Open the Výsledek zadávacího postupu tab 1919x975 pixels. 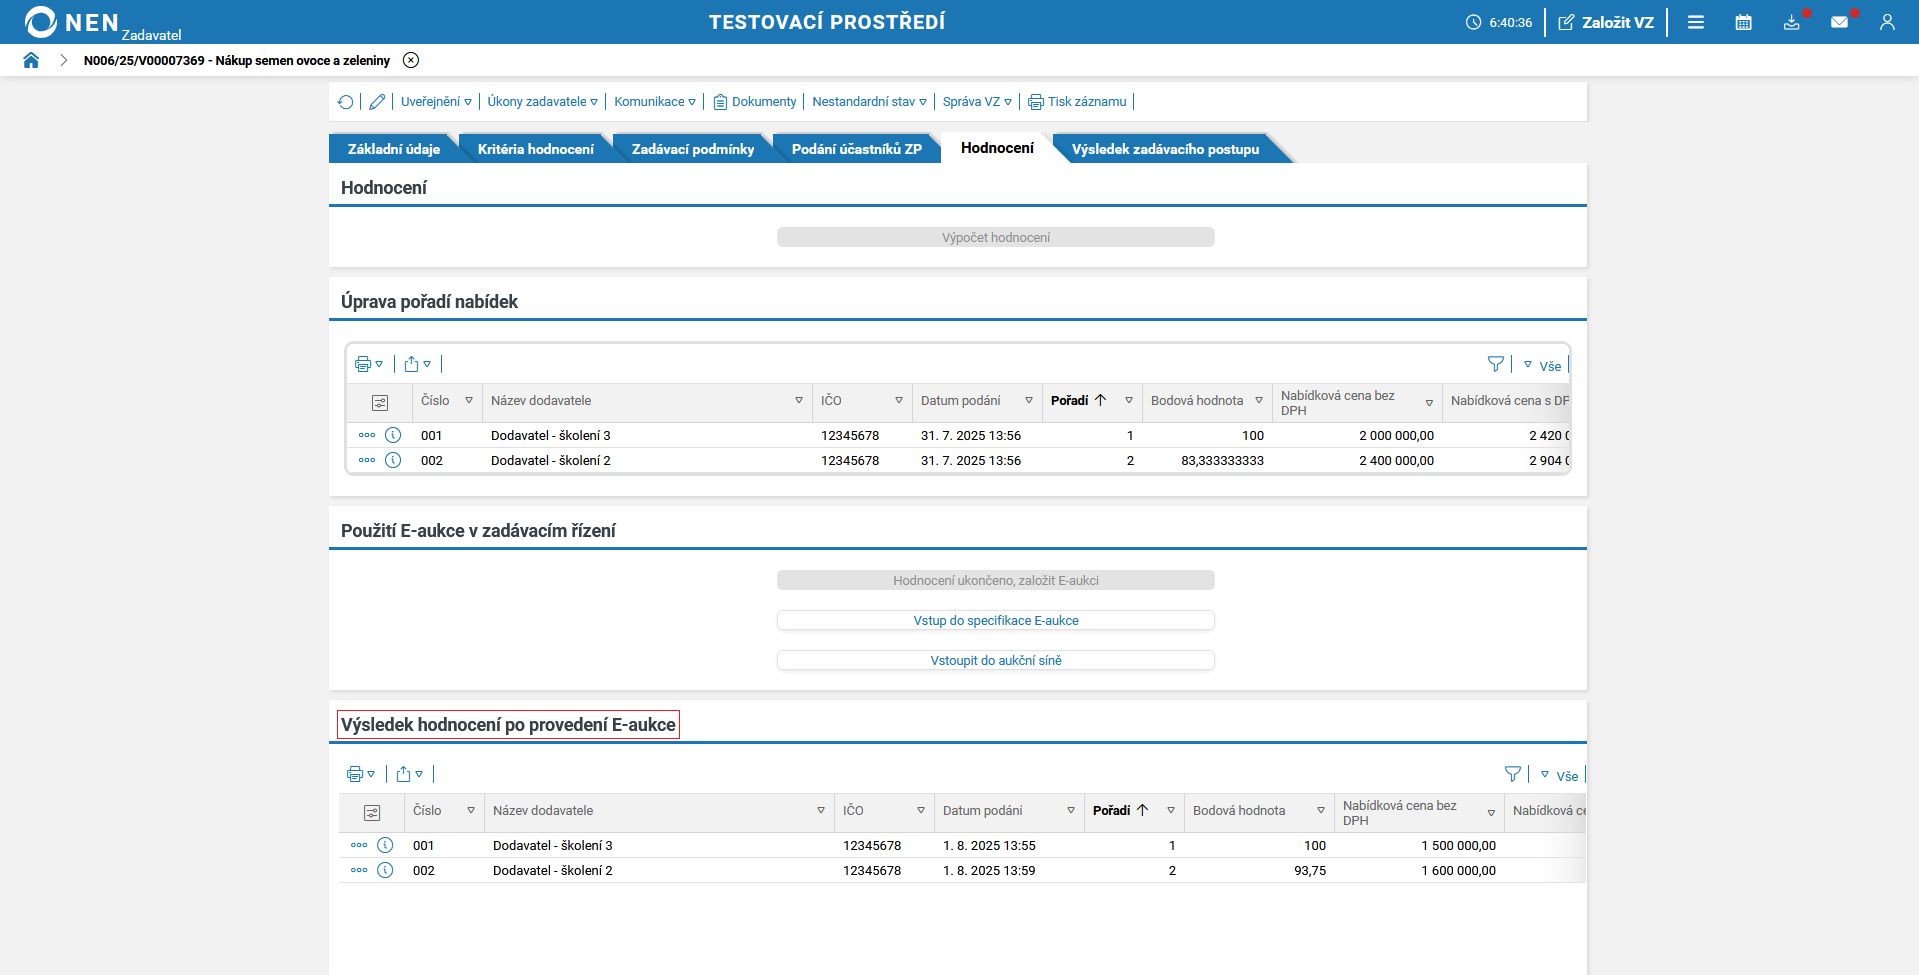tap(1165, 149)
